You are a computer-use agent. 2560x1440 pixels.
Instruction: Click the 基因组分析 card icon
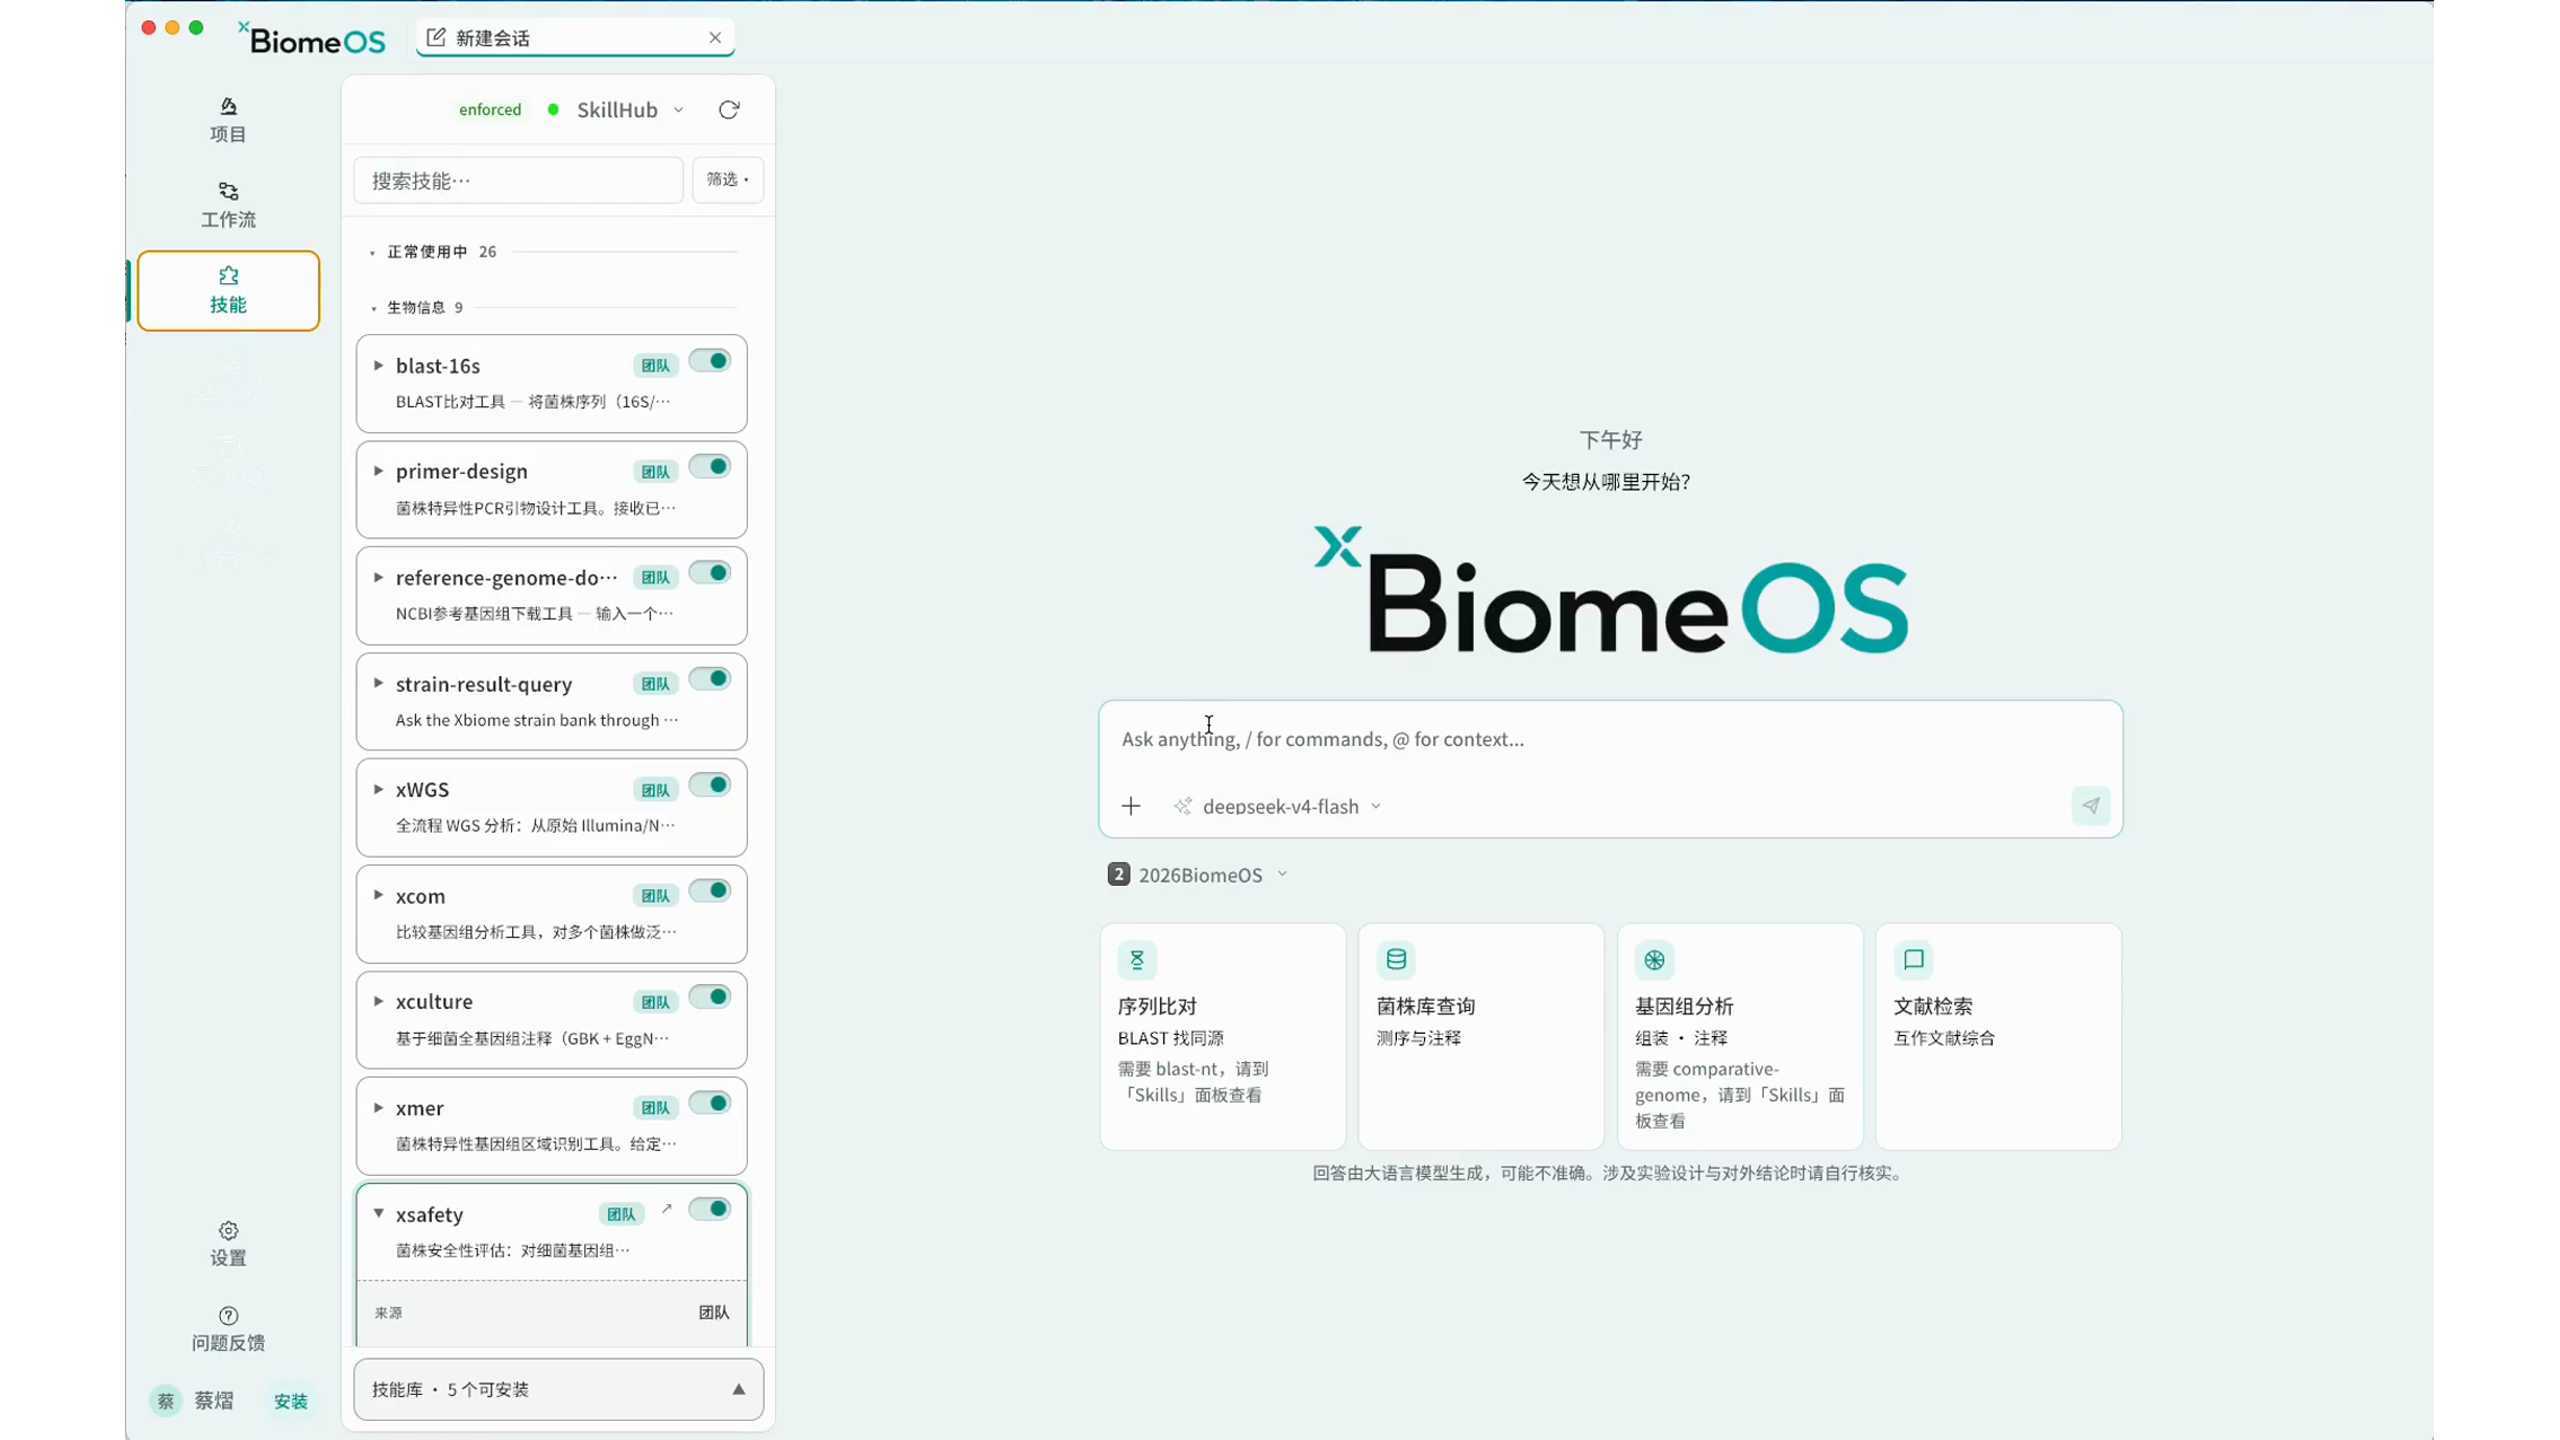click(x=1653, y=960)
